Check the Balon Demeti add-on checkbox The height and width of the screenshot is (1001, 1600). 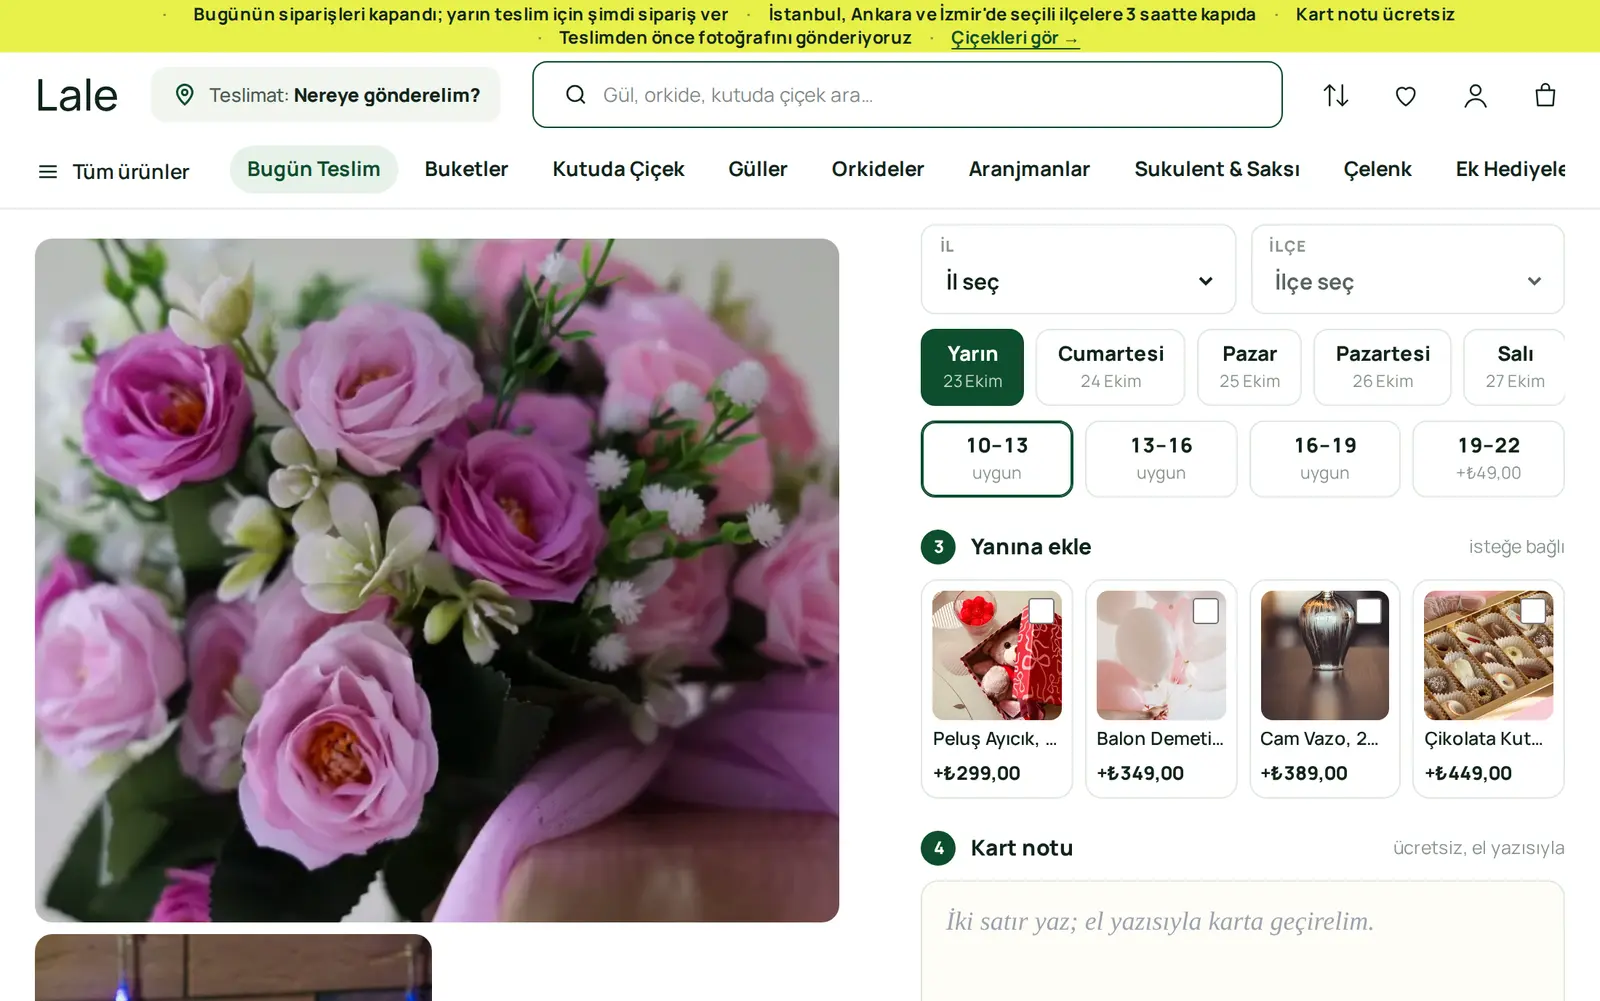1206,610
